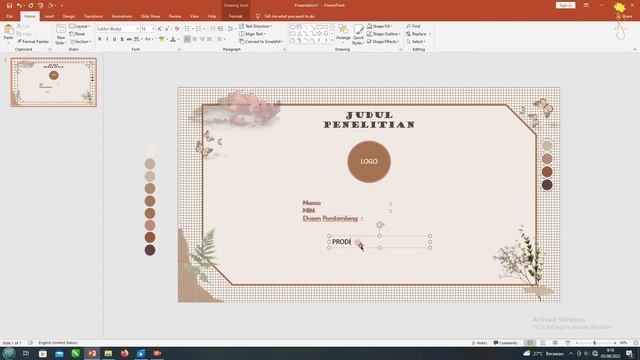This screenshot has width=640, height=360.
Task: Insert a New Slide
Action: coord(60,34)
